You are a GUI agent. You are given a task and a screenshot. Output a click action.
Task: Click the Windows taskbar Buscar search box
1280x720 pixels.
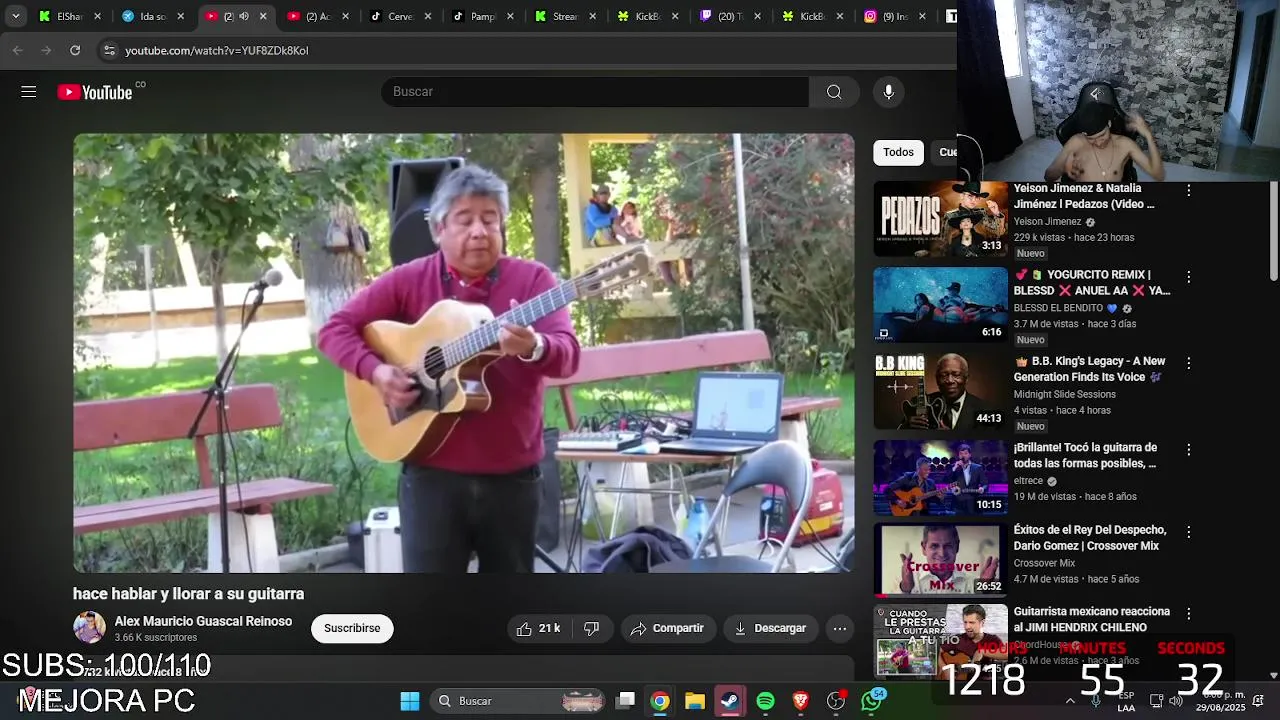pos(518,701)
